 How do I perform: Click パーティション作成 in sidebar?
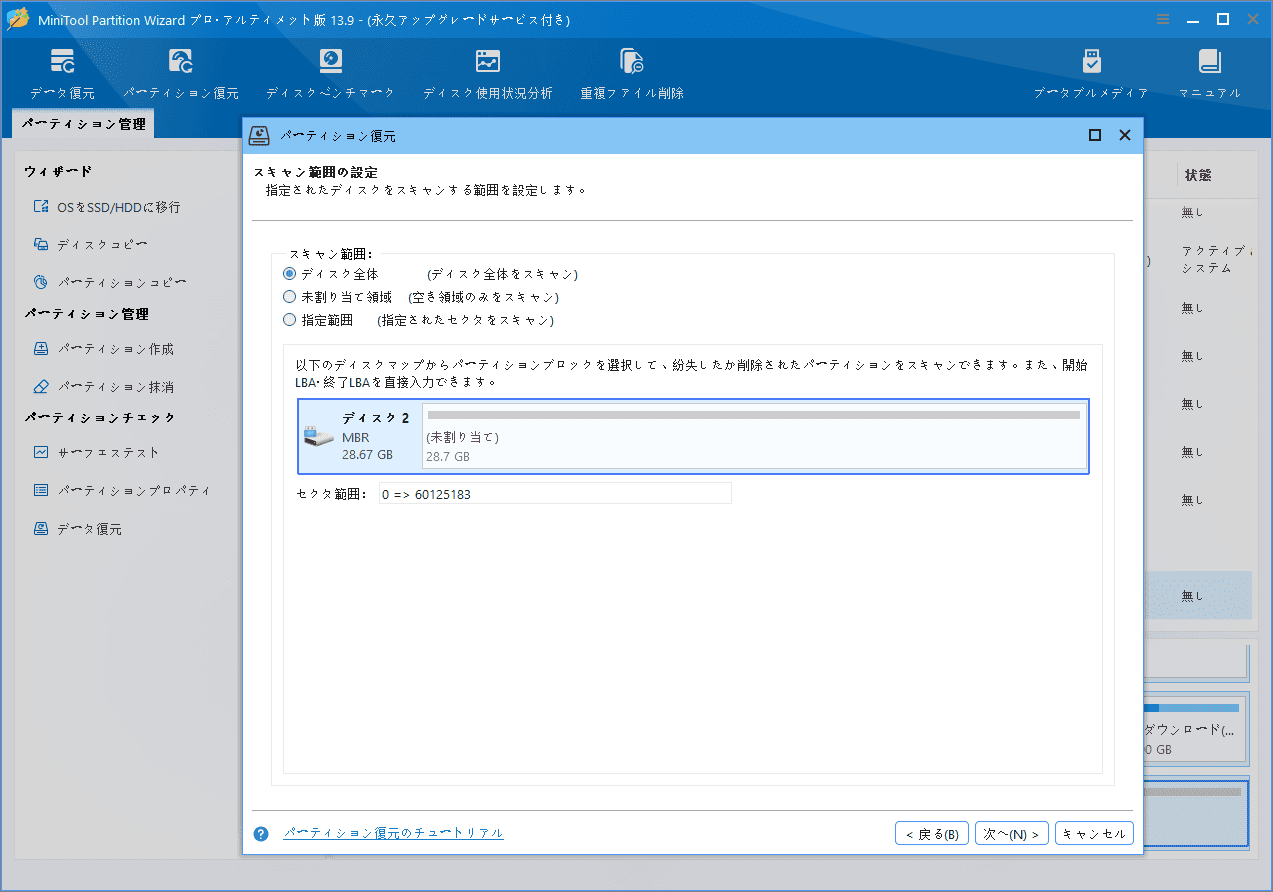[x=103, y=349]
